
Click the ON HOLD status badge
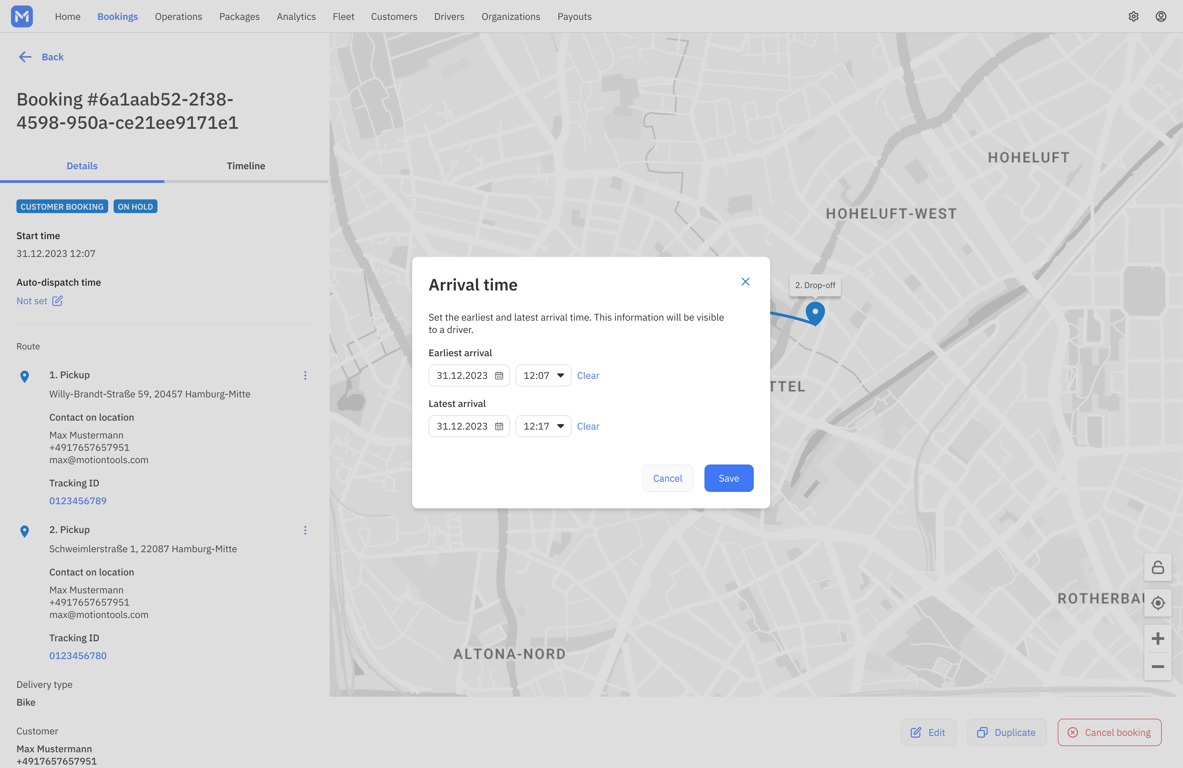click(x=135, y=207)
